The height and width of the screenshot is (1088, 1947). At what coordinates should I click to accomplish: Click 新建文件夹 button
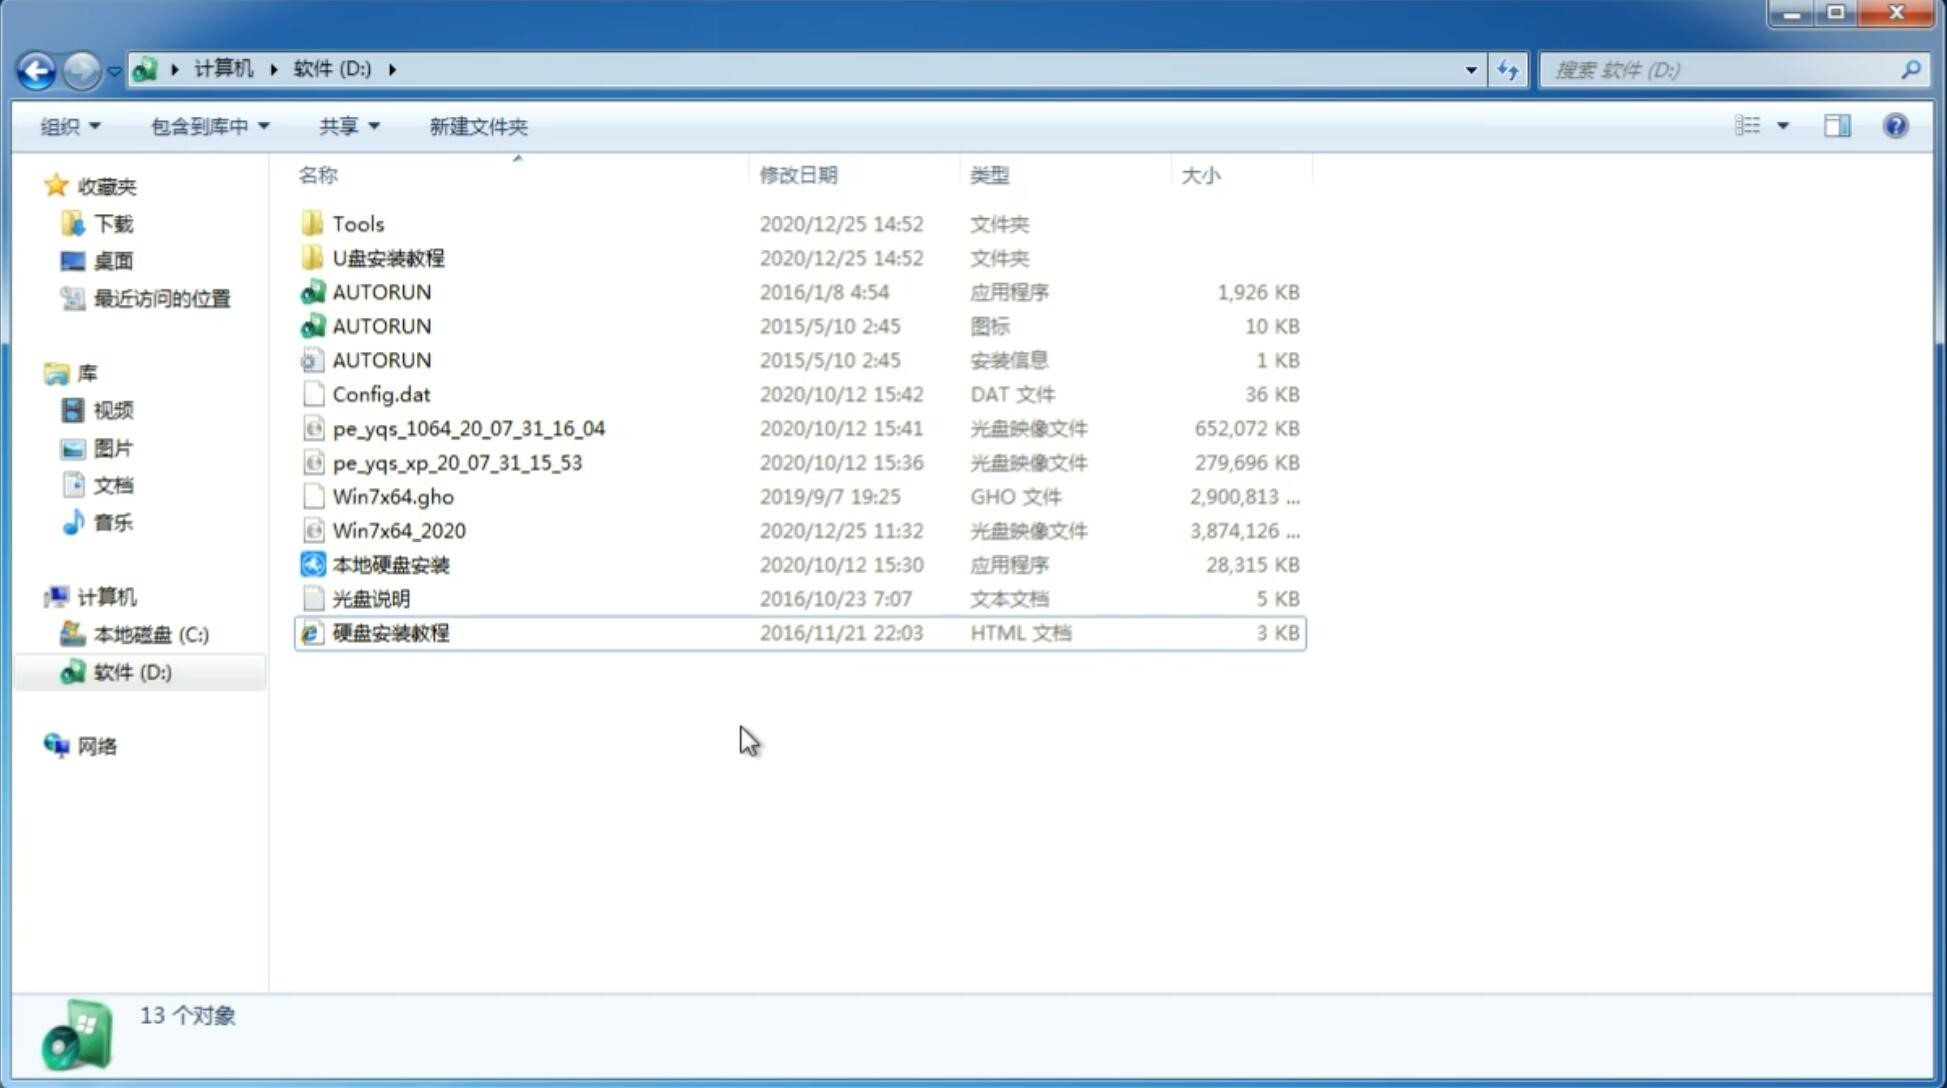point(479,126)
